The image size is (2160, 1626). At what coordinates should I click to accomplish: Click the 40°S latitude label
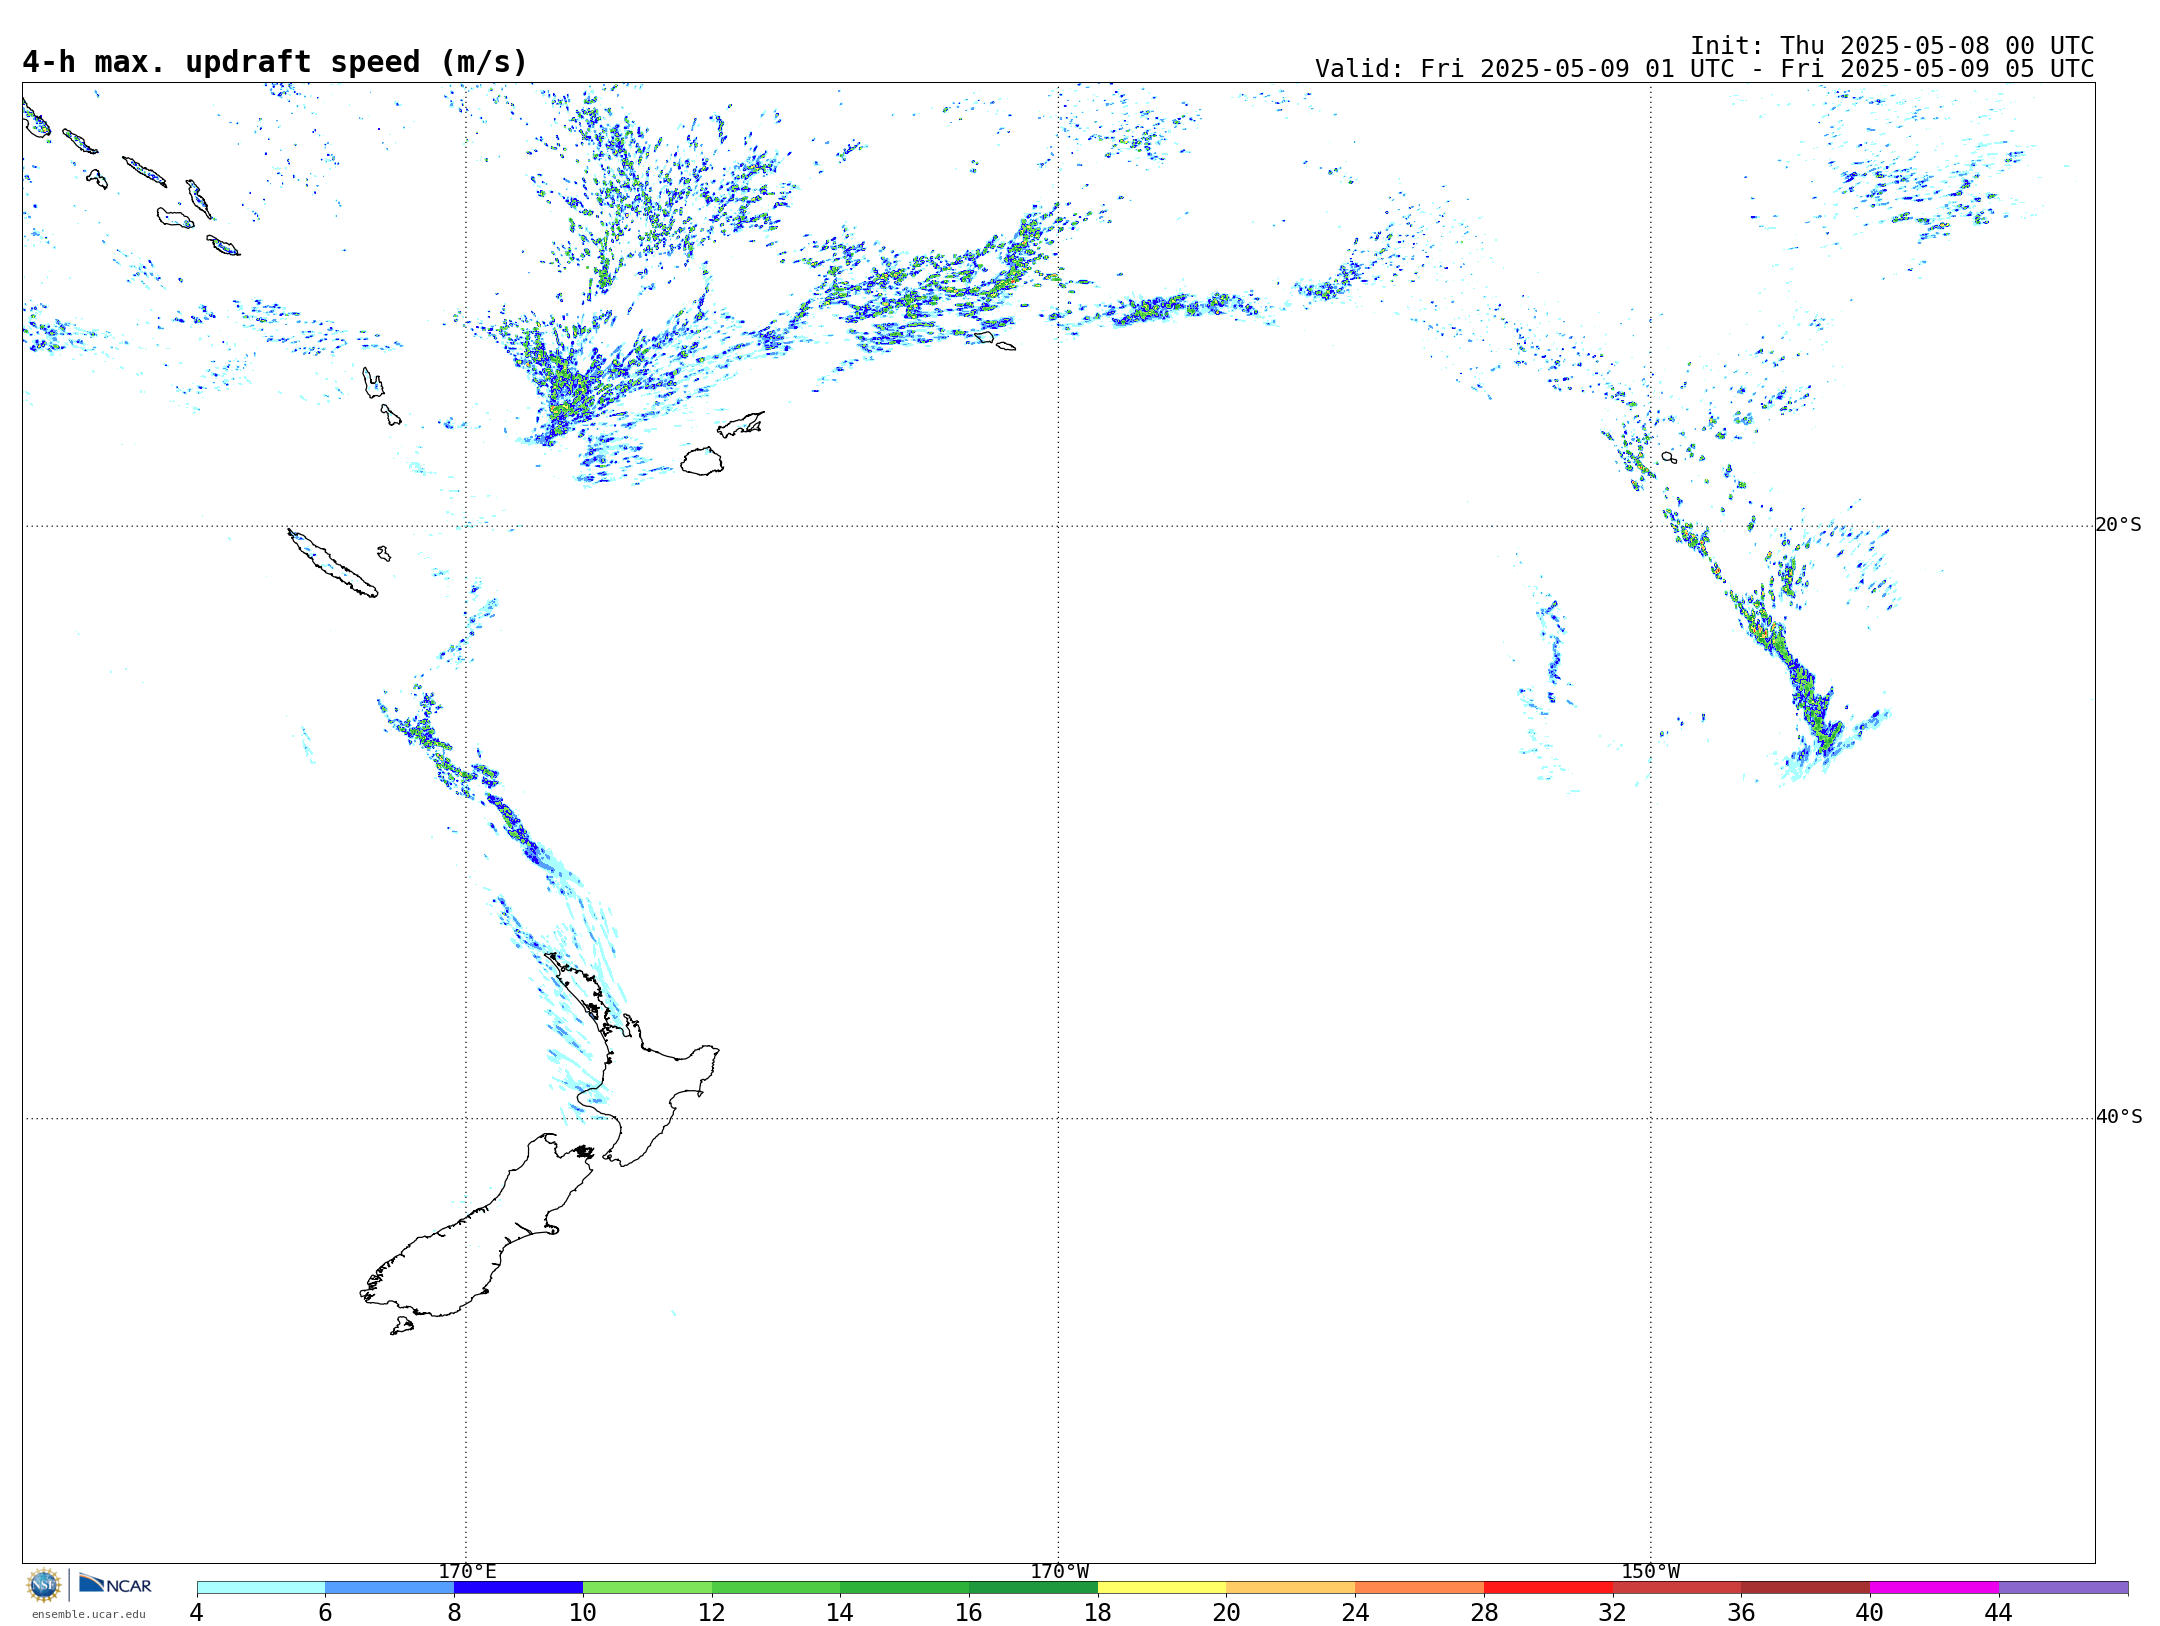pyautogui.click(x=2119, y=1117)
